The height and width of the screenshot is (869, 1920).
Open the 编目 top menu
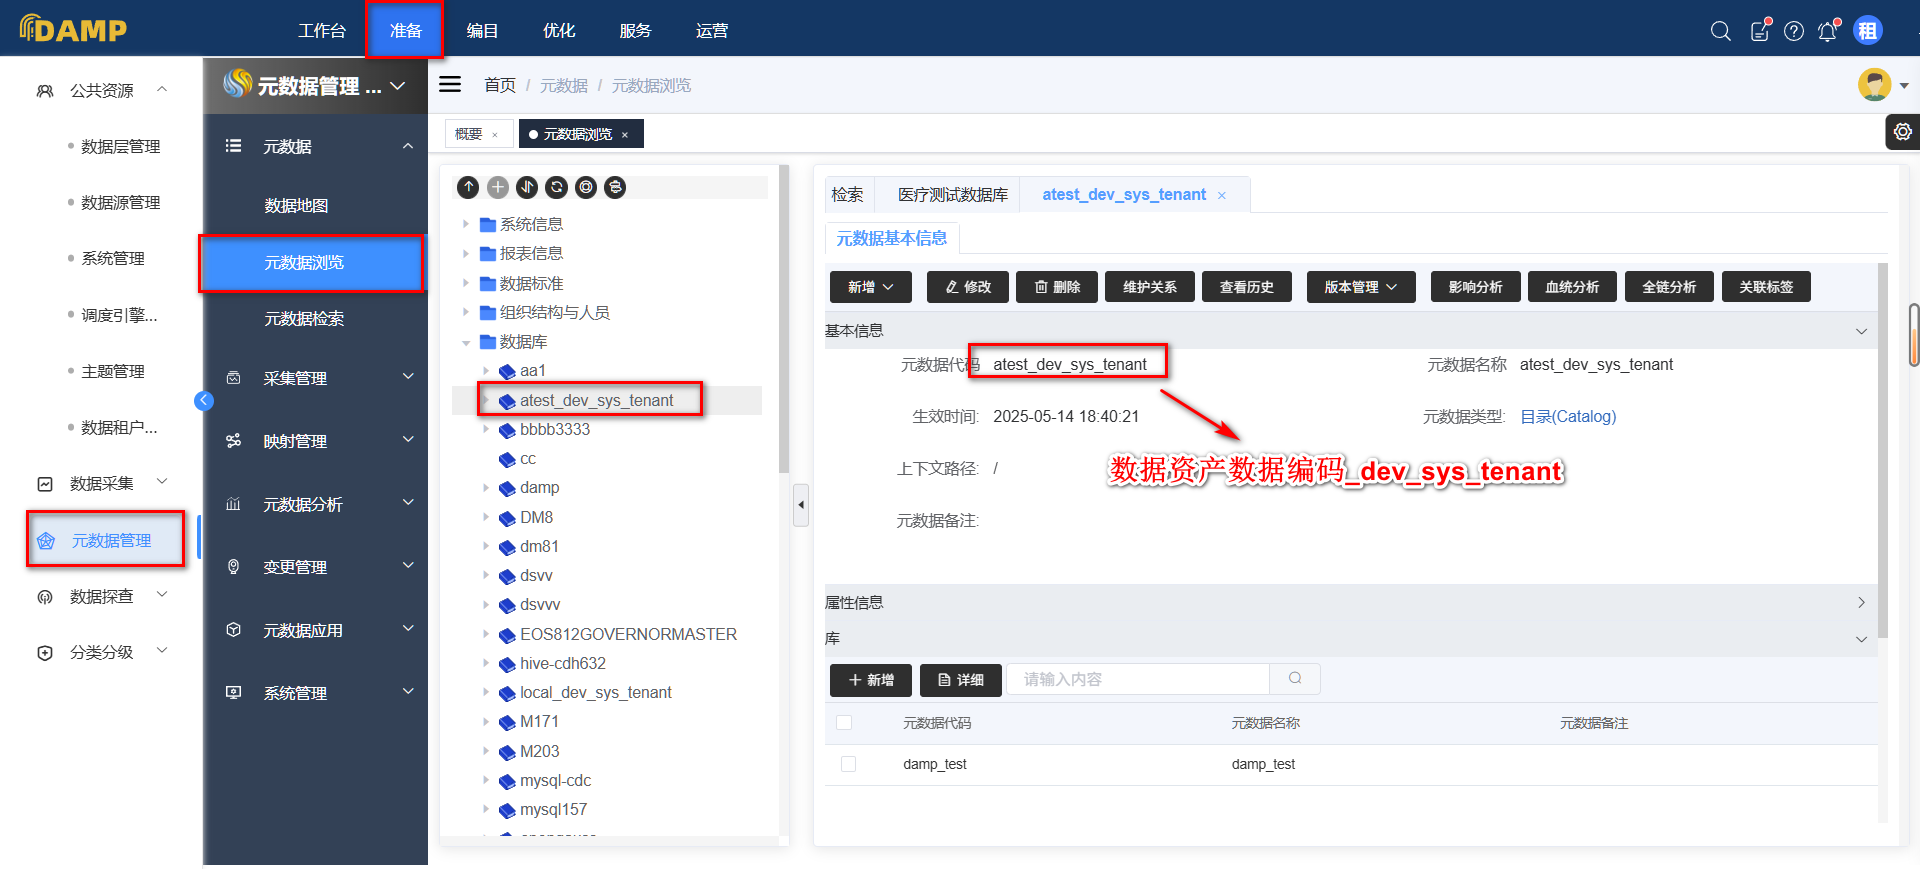482,31
